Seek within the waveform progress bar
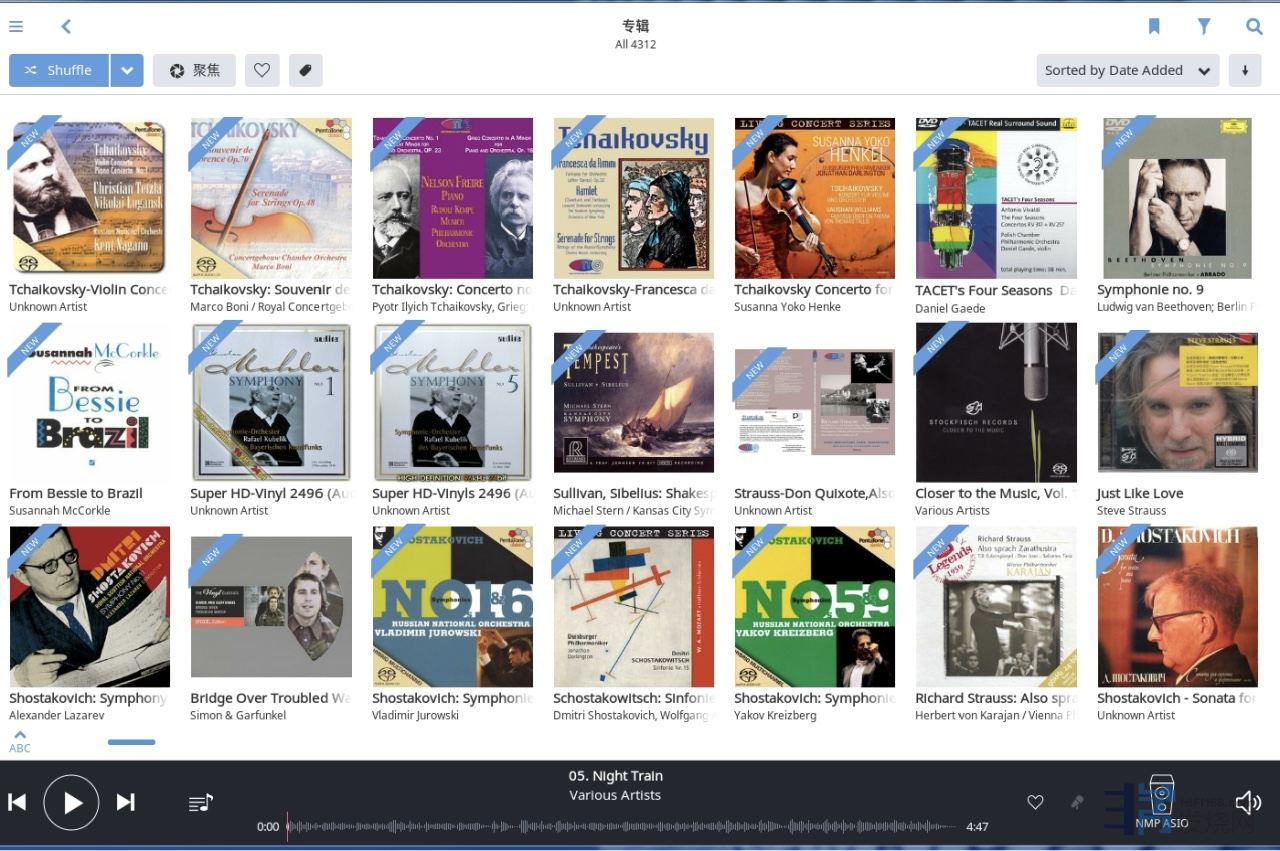The width and height of the screenshot is (1280, 851). click(620, 827)
